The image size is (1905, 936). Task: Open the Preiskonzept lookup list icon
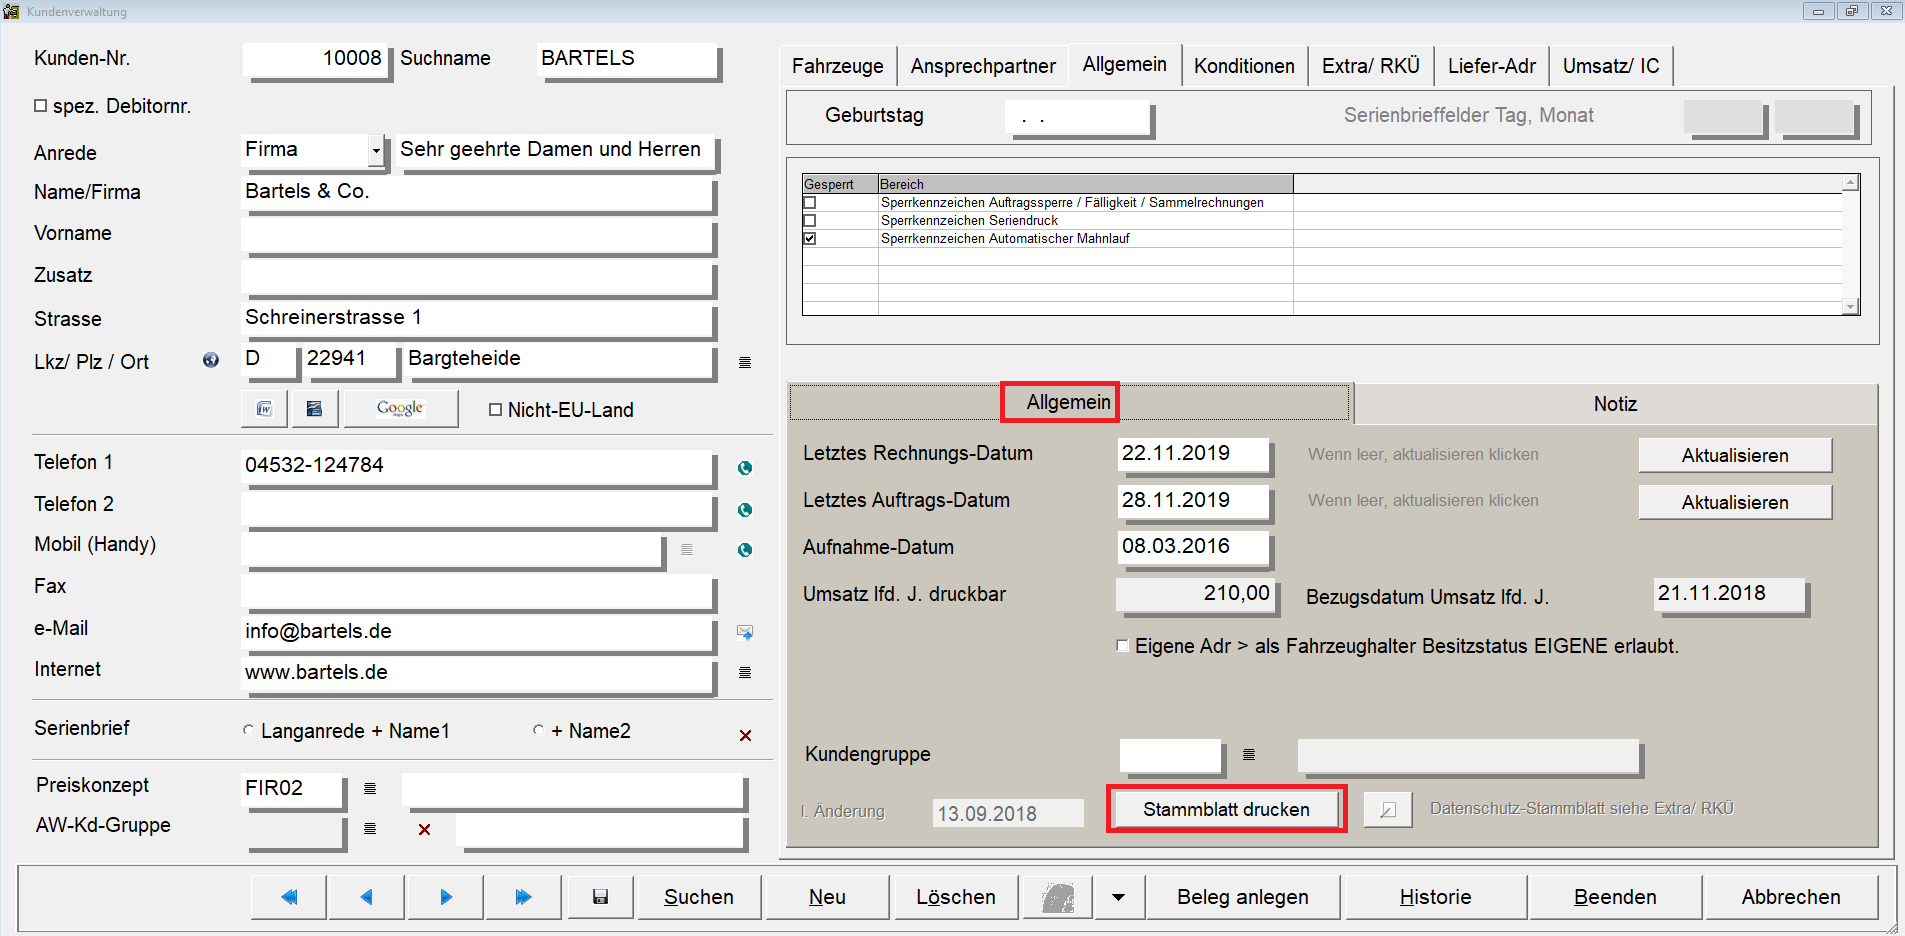[370, 788]
